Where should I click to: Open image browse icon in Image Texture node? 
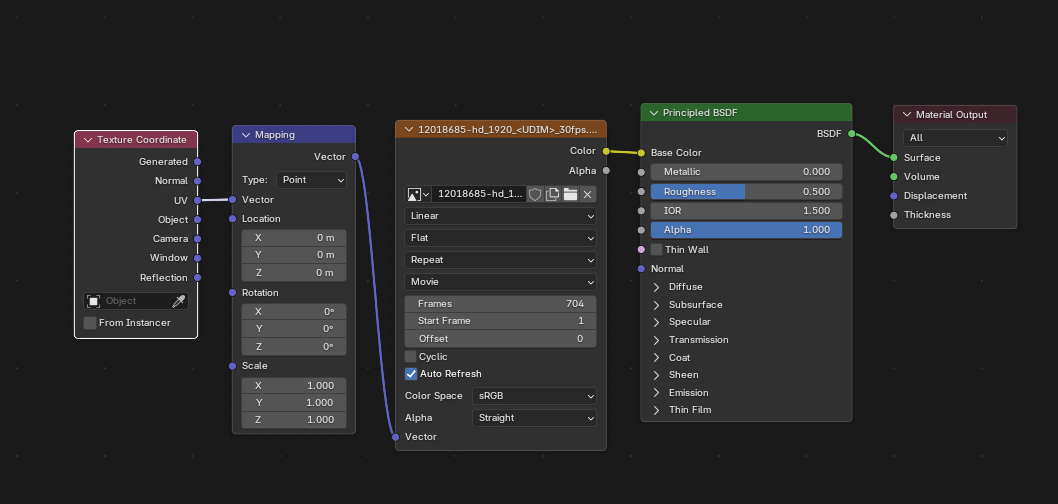point(418,194)
